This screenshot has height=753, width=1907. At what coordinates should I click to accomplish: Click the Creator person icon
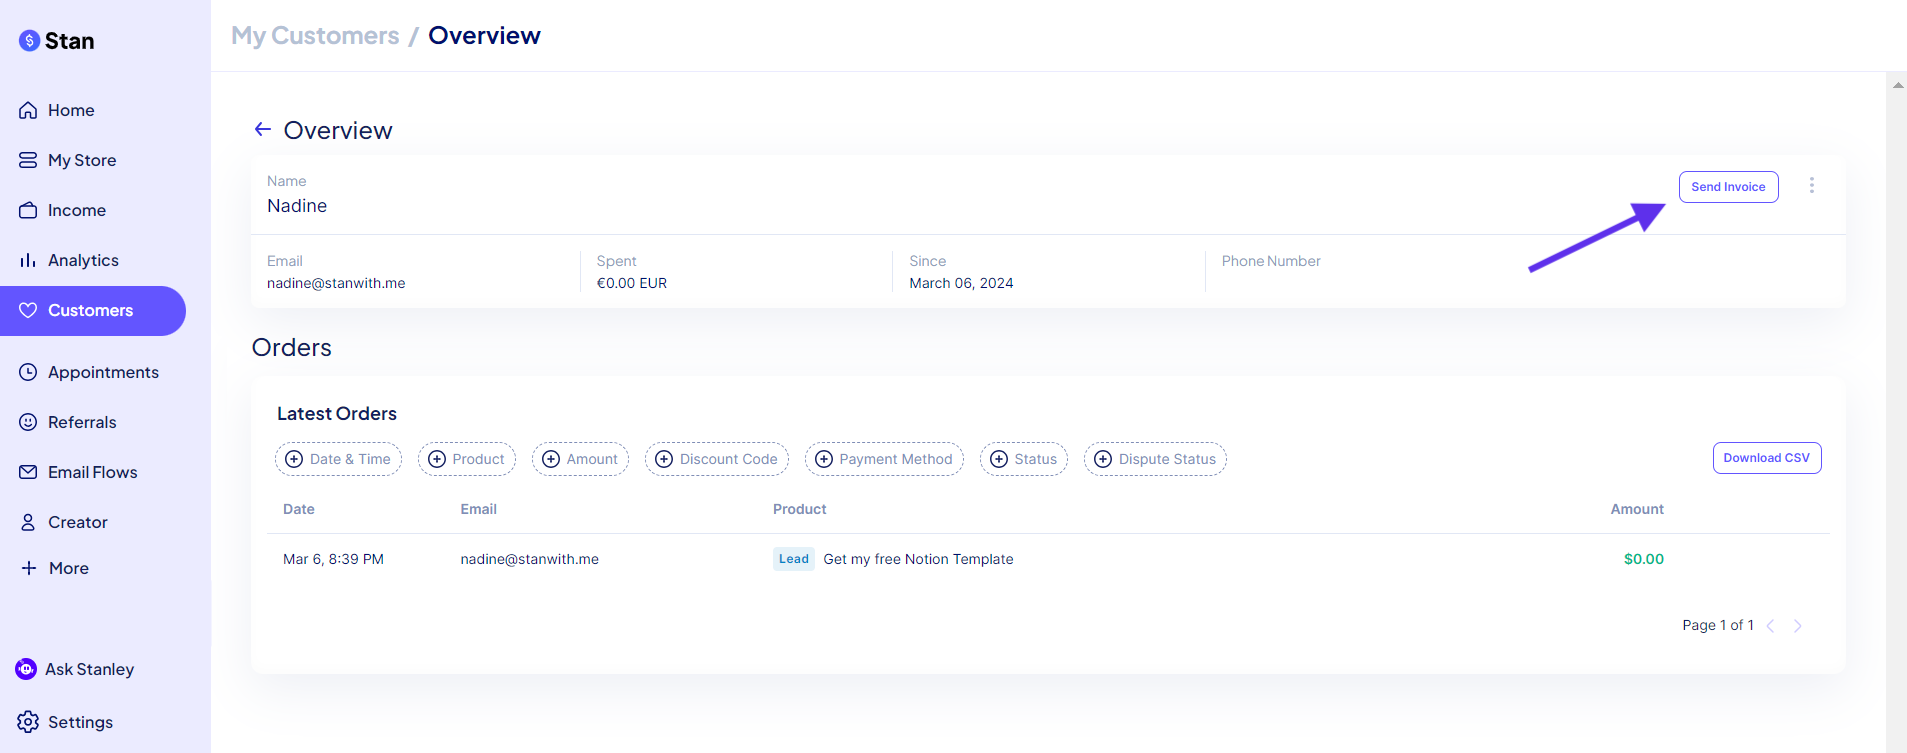coord(28,522)
